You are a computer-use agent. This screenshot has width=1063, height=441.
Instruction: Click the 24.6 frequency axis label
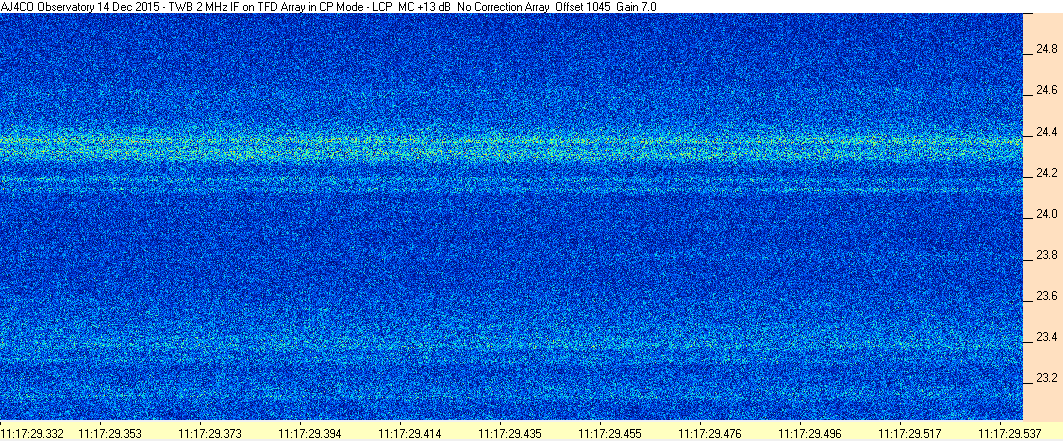point(1047,91)
